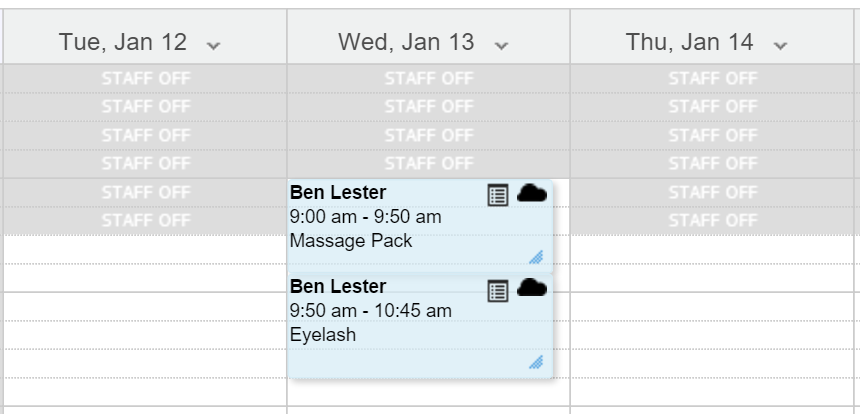Click the 9:50 am - 10:45 am time label
Screen dimensions: 860x414
tap(371, 310)
